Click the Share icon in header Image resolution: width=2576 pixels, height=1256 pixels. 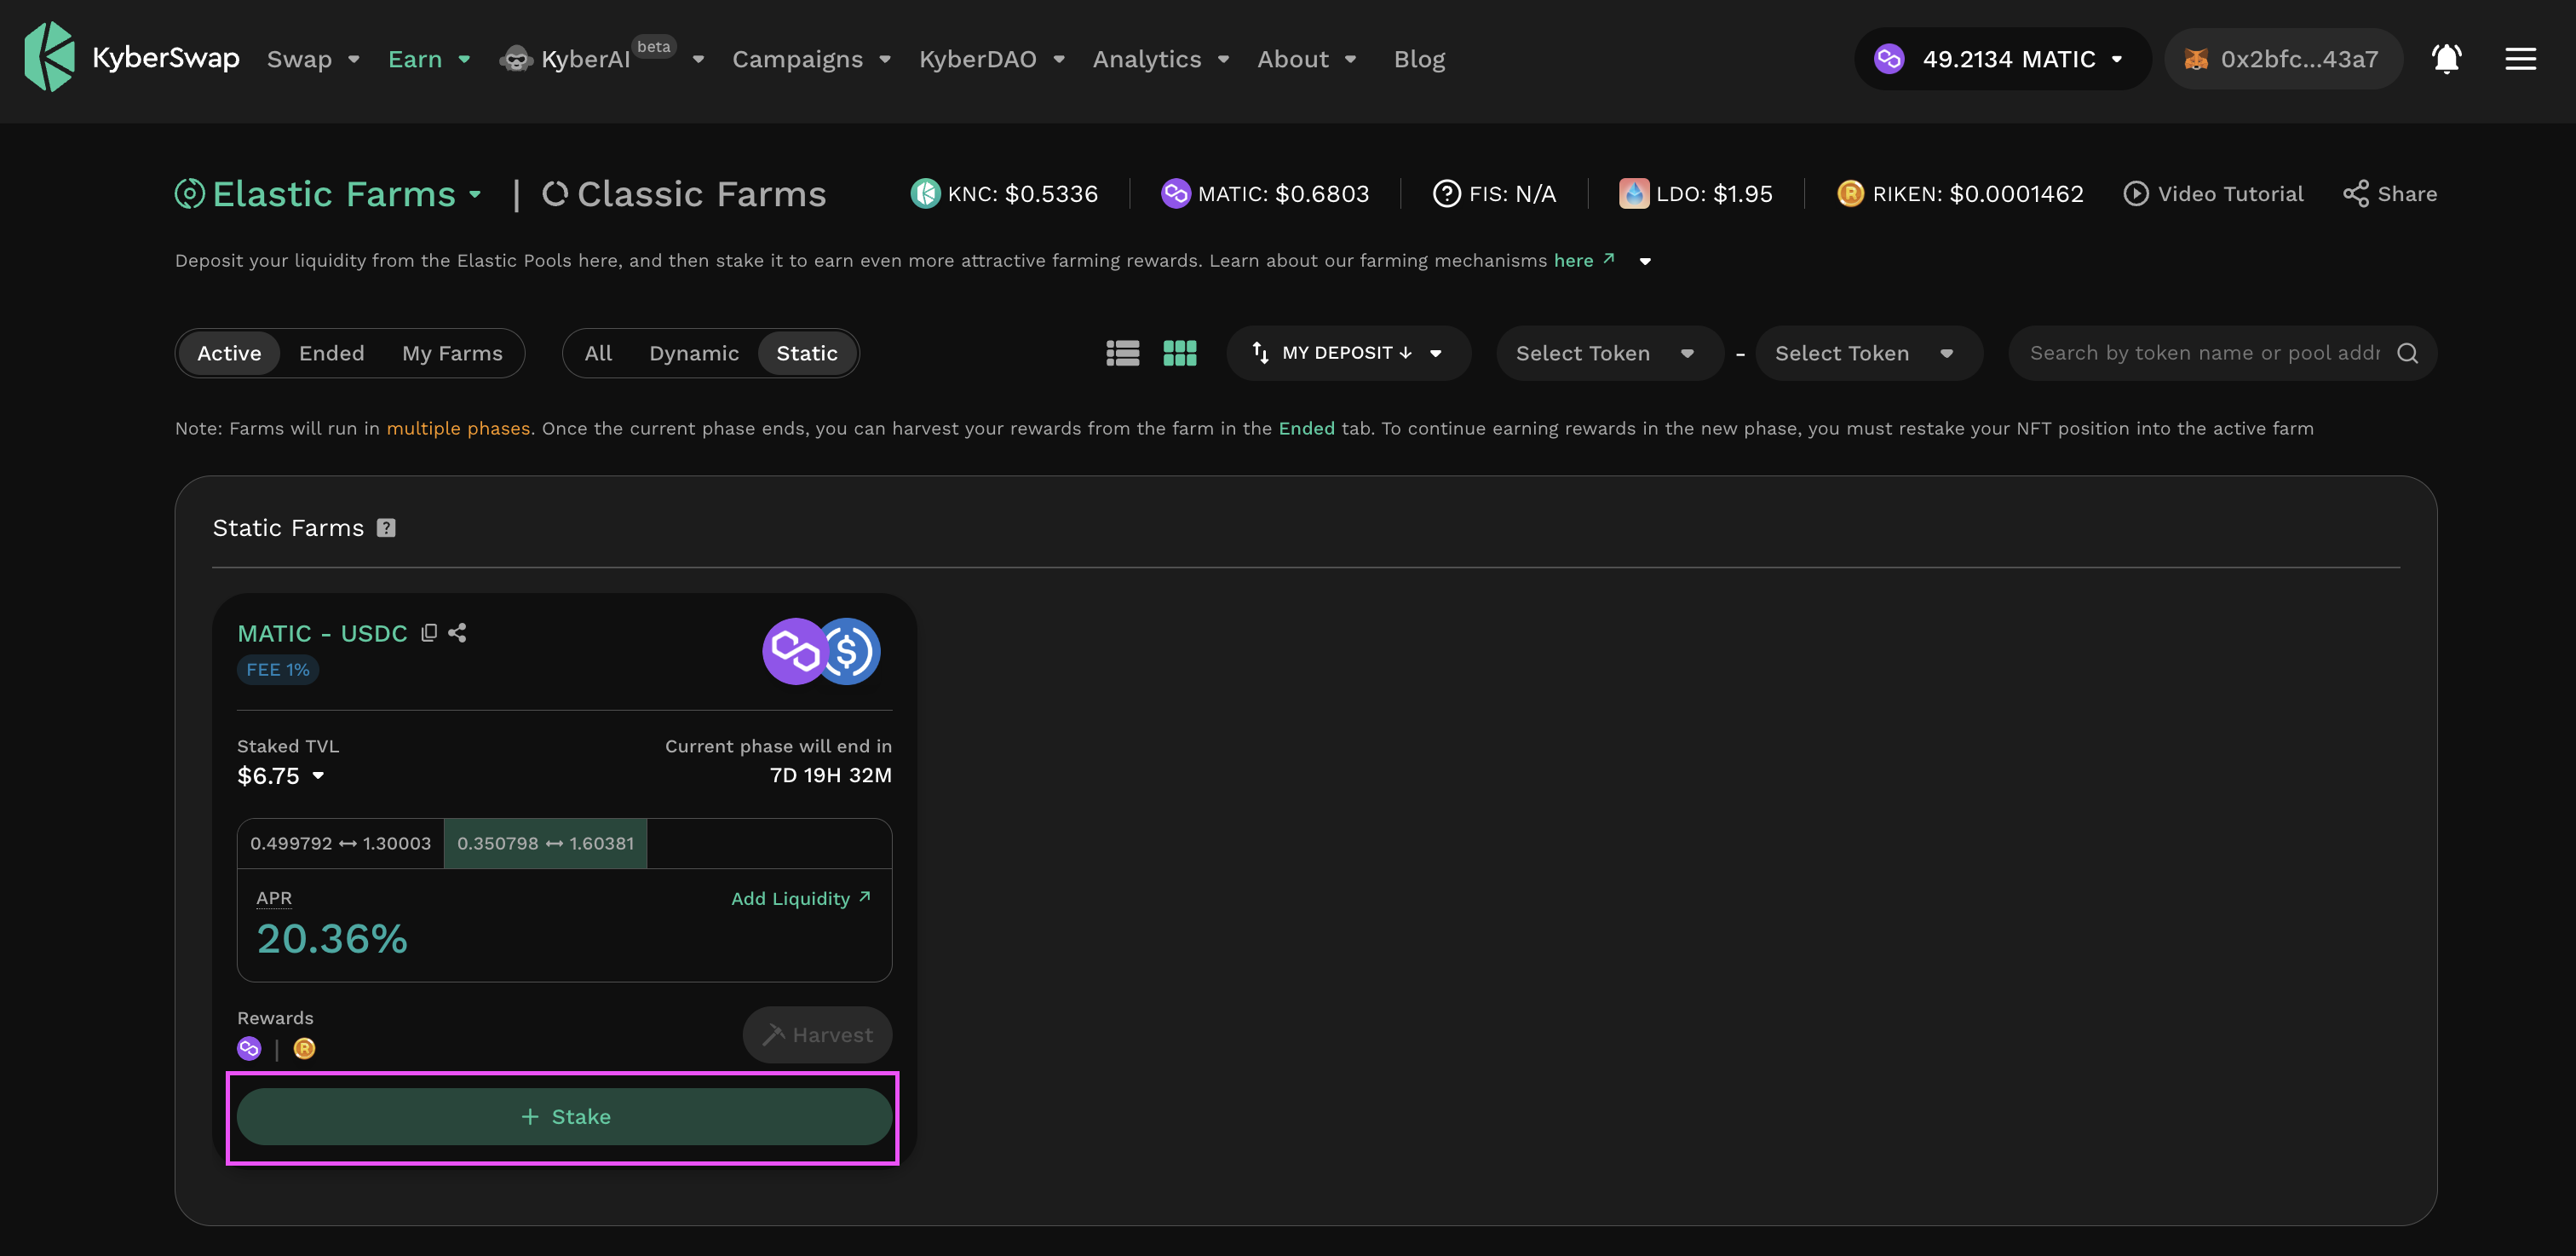(x=2355, y=193)
